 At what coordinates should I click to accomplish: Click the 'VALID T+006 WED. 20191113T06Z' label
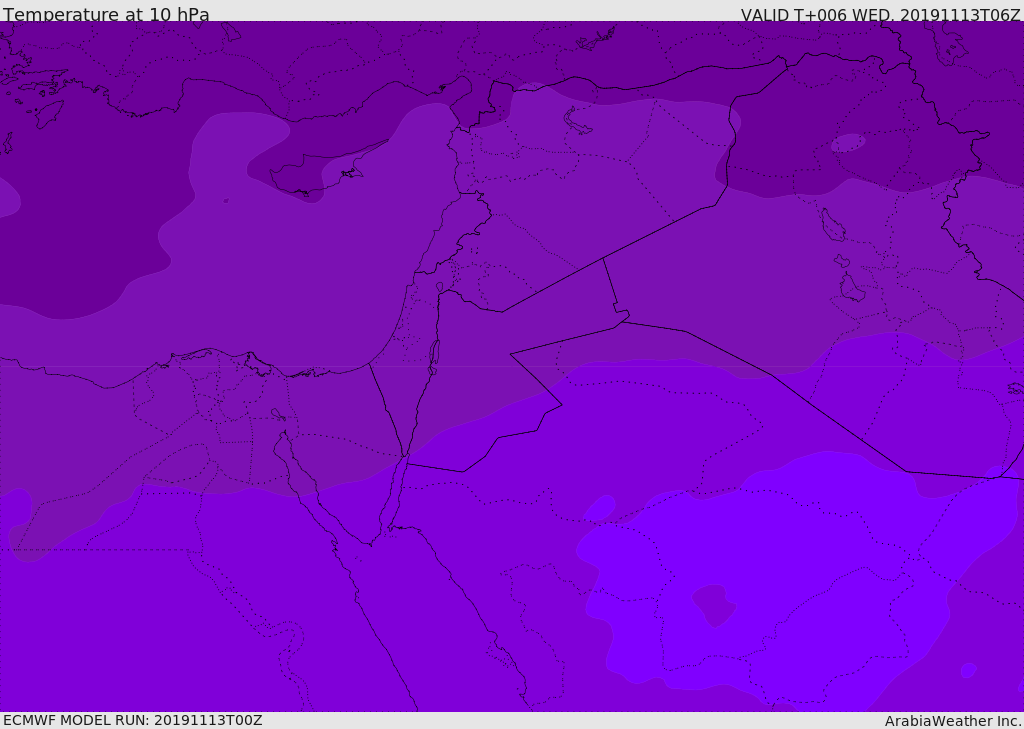[880, 14]
